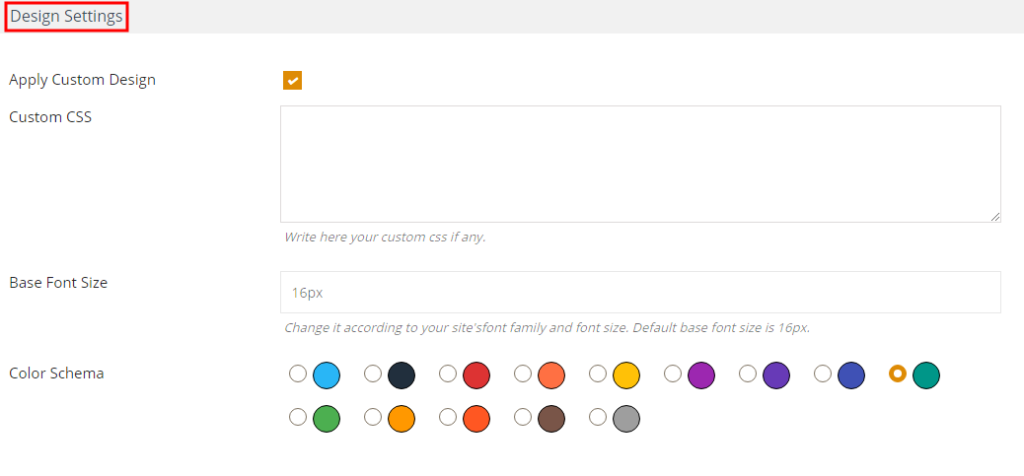Select the light blue color schema radio
Image resolution: width=1024 pixels, height=476 pixels.
coord(298,374)
